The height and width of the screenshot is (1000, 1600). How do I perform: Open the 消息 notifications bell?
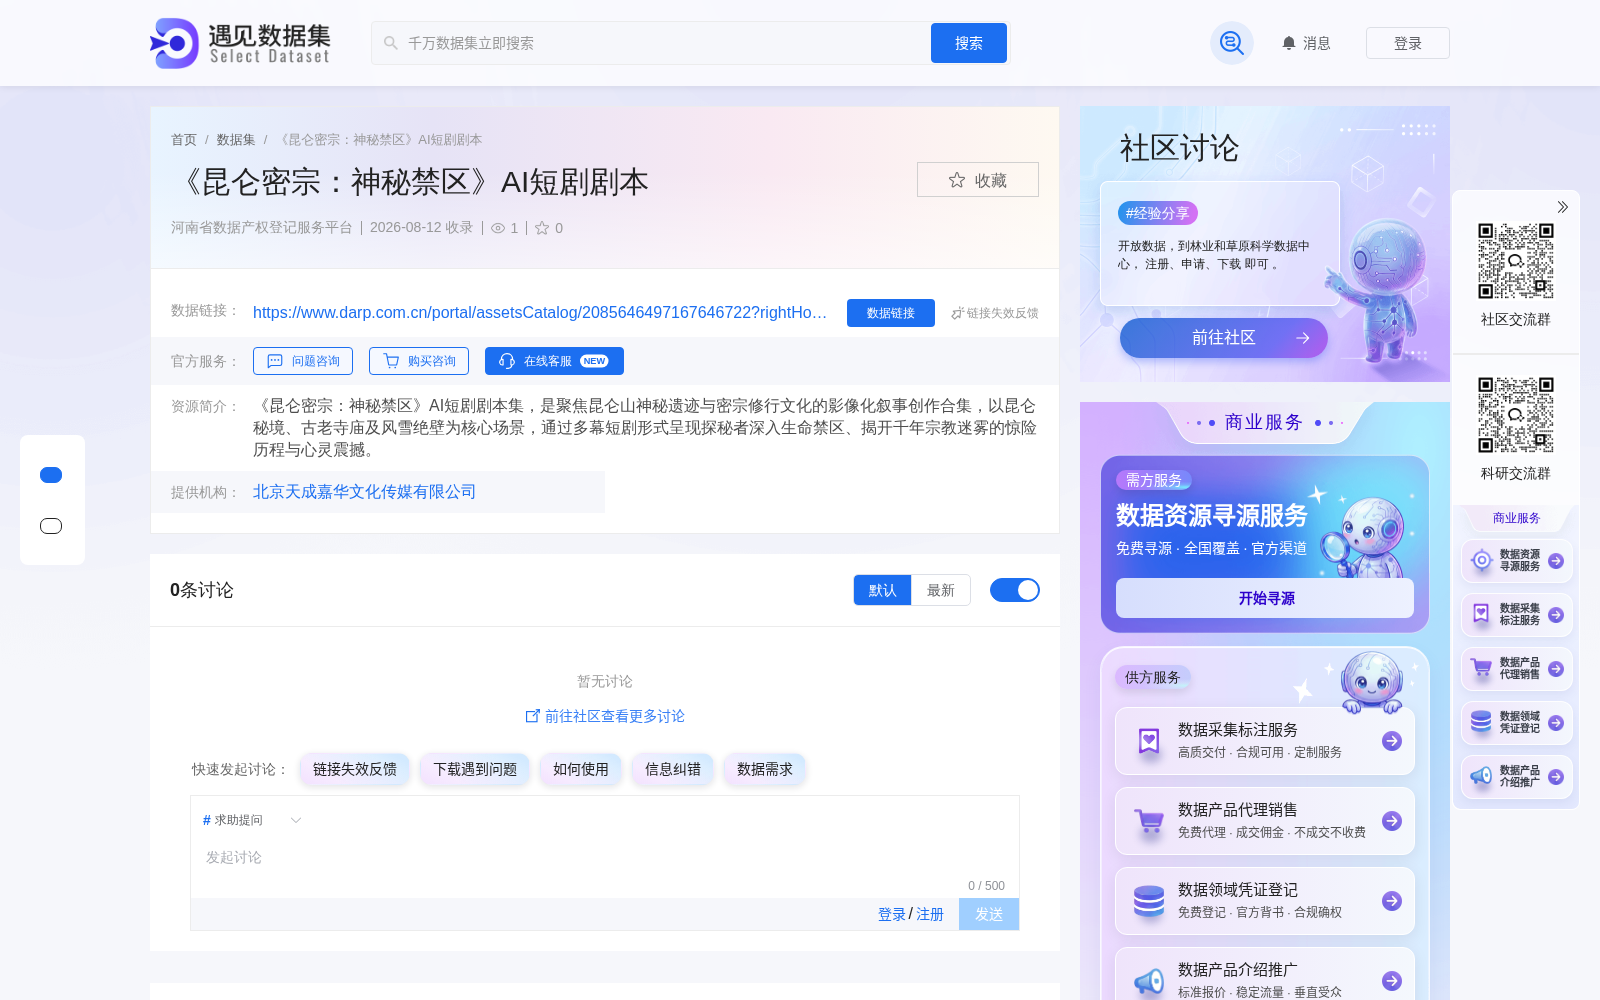coord(1306,43)
